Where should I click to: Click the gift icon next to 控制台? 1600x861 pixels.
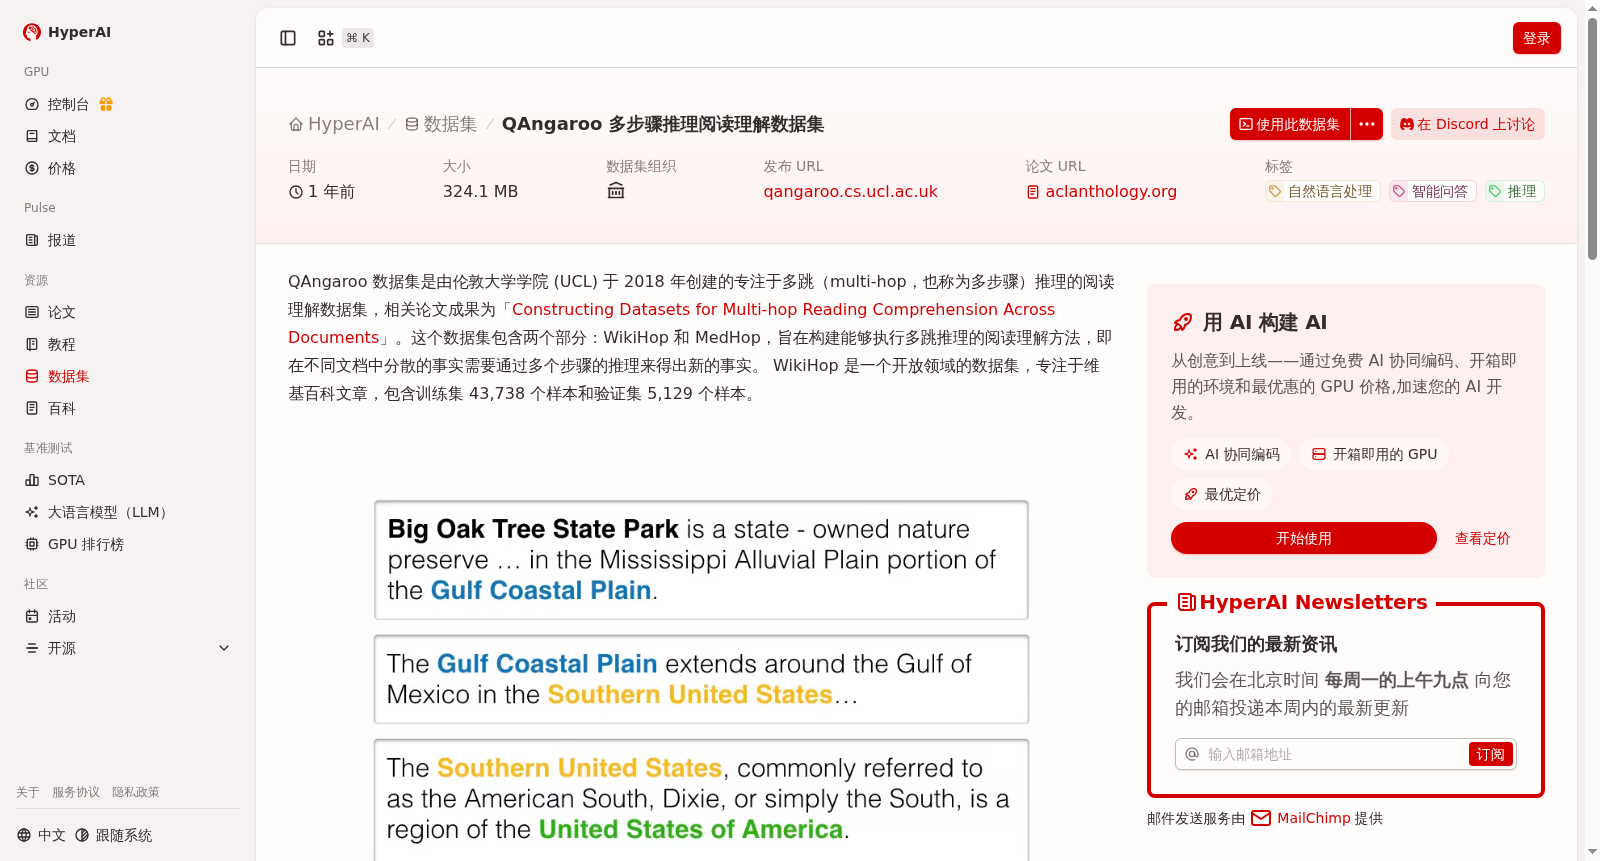[x=106, y=104]
